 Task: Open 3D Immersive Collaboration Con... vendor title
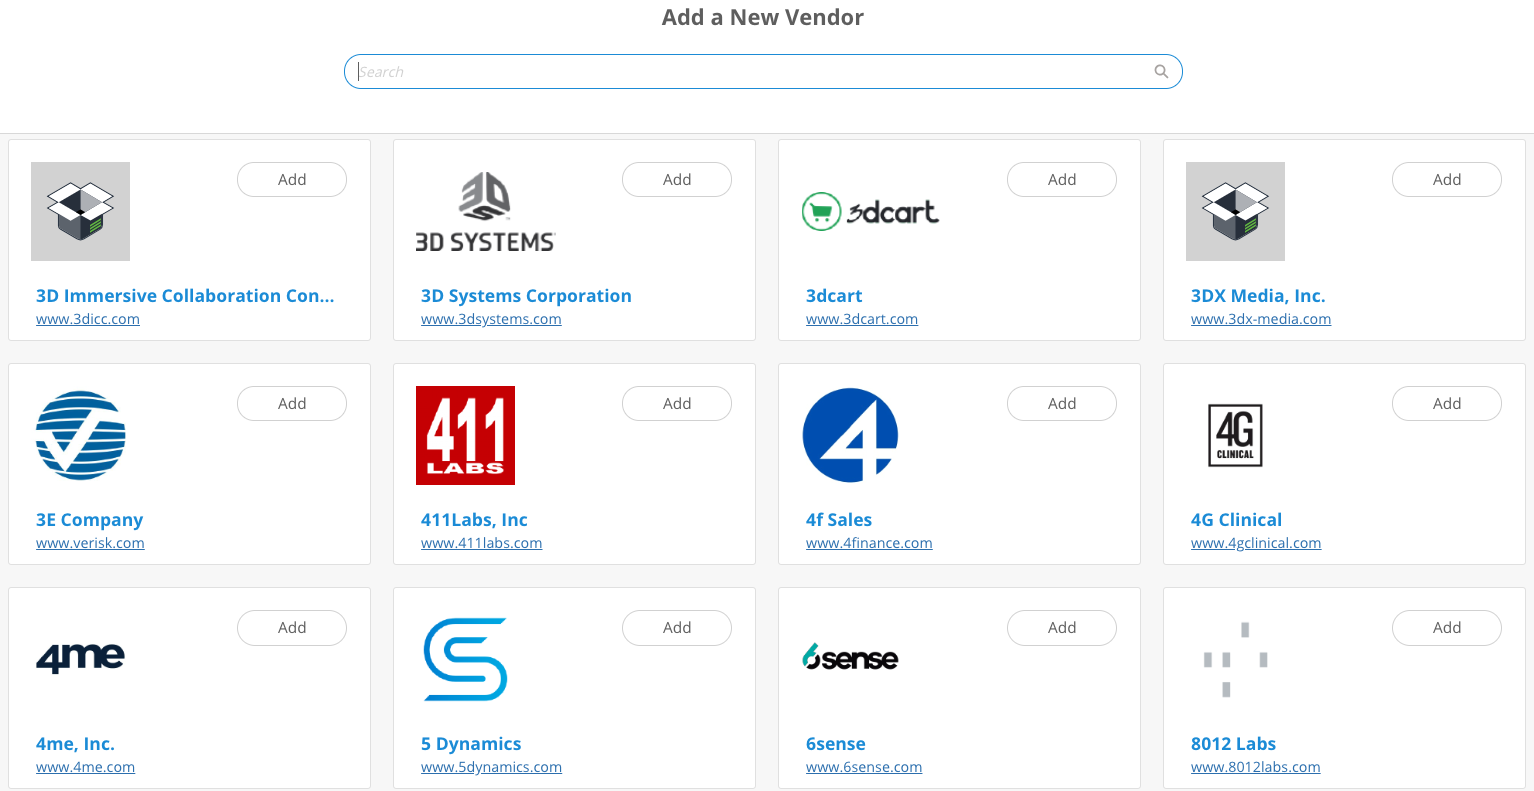185,296
